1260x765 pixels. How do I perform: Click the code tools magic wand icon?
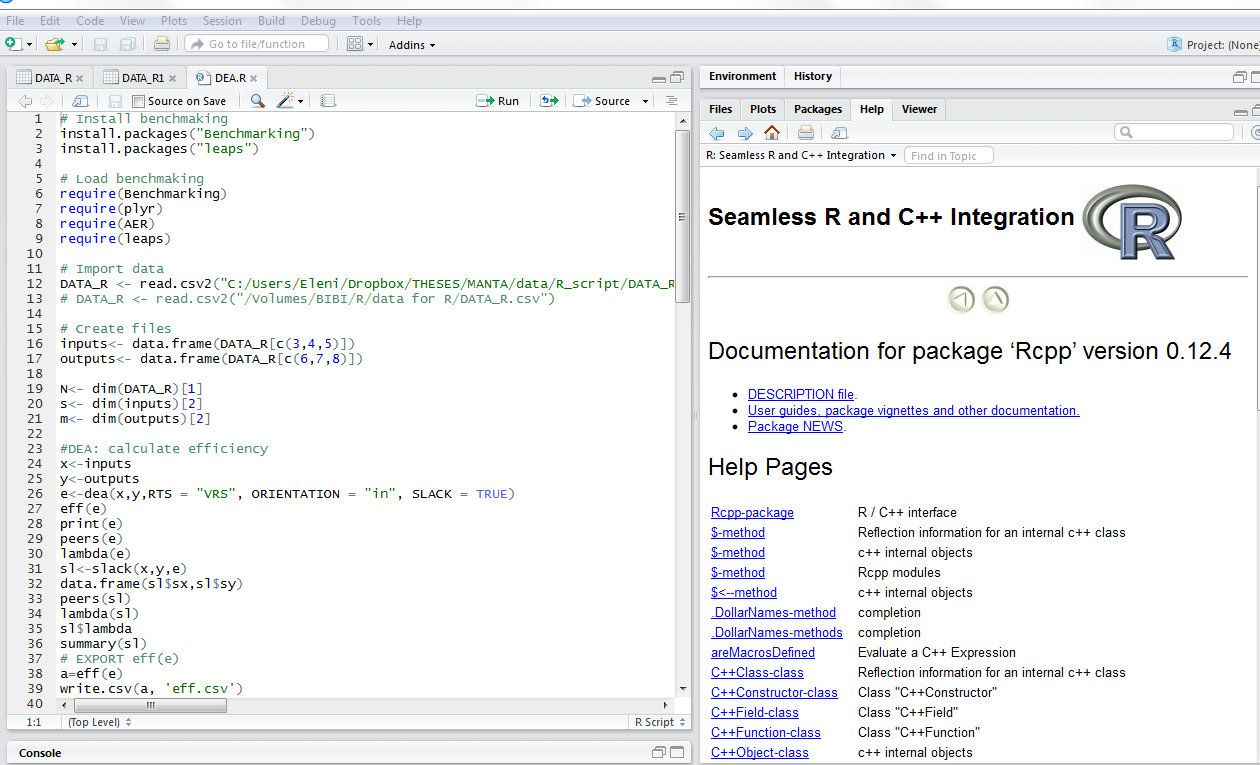tap(286, 101)
